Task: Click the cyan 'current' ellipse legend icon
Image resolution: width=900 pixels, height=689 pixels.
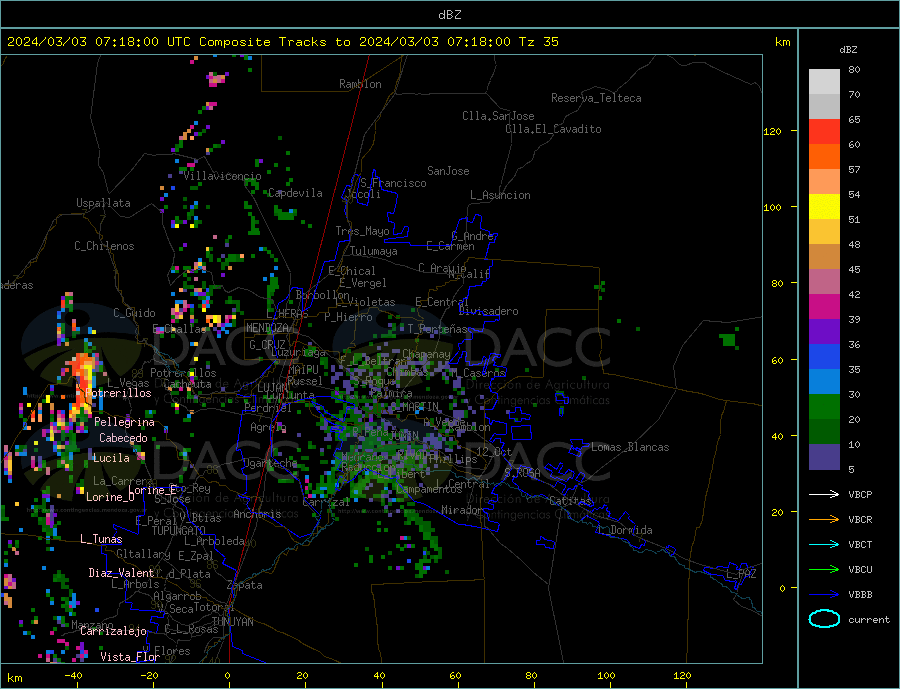Action: [824, 619]
